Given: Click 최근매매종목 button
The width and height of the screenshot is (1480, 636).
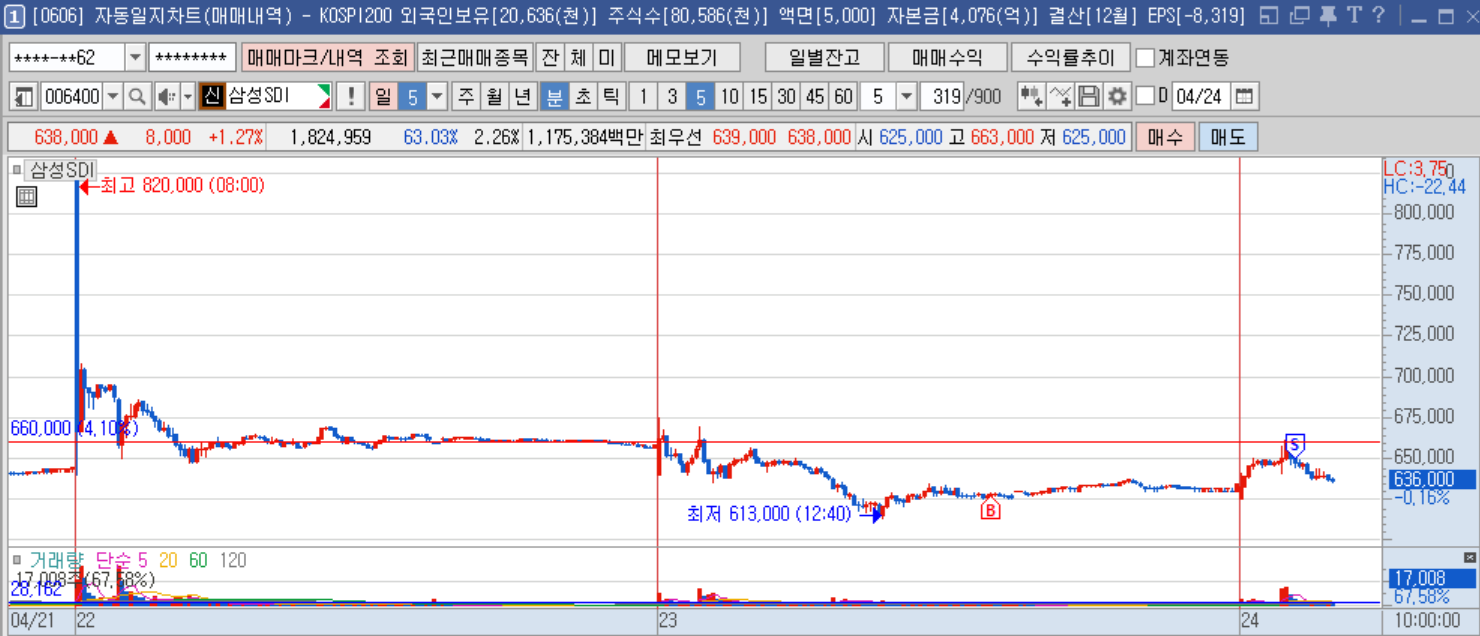Looking at the screenshot, I should click(x=475, y=58).
